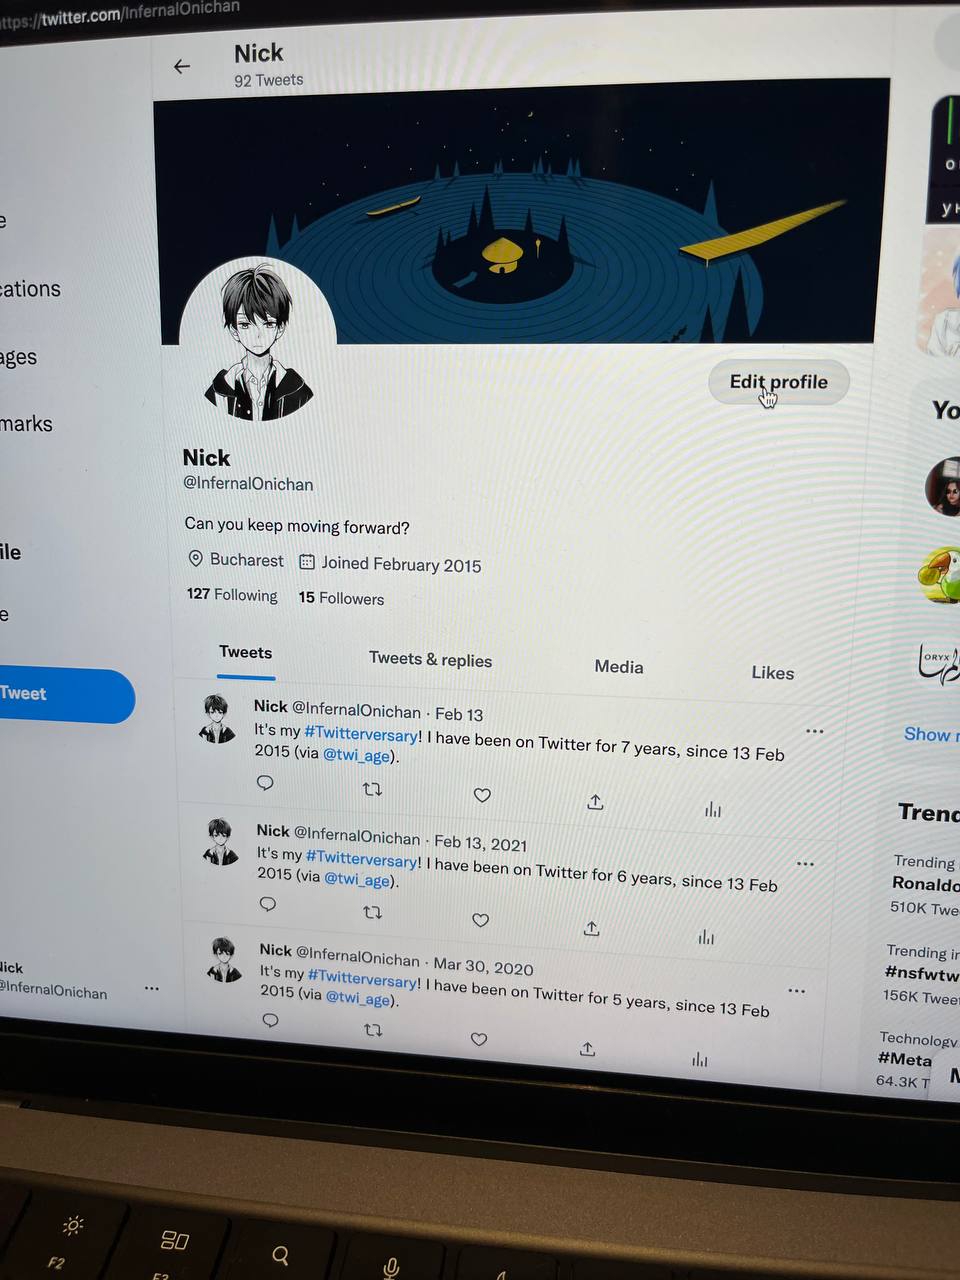Like the Feb 13 Twitterversary tweet

(482, 795)
